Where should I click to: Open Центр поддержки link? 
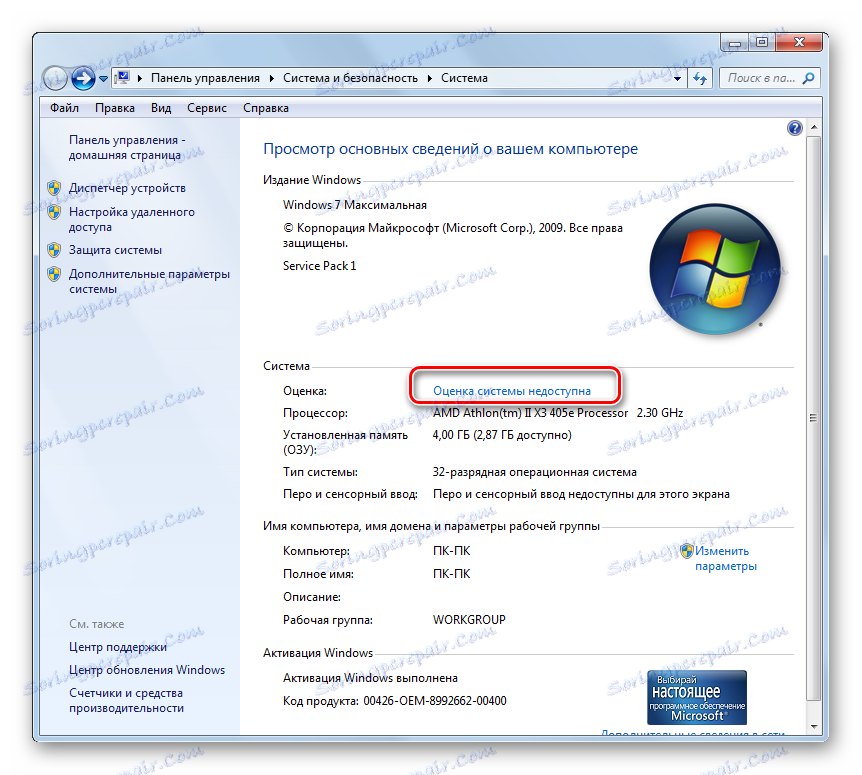click(118, 647)
